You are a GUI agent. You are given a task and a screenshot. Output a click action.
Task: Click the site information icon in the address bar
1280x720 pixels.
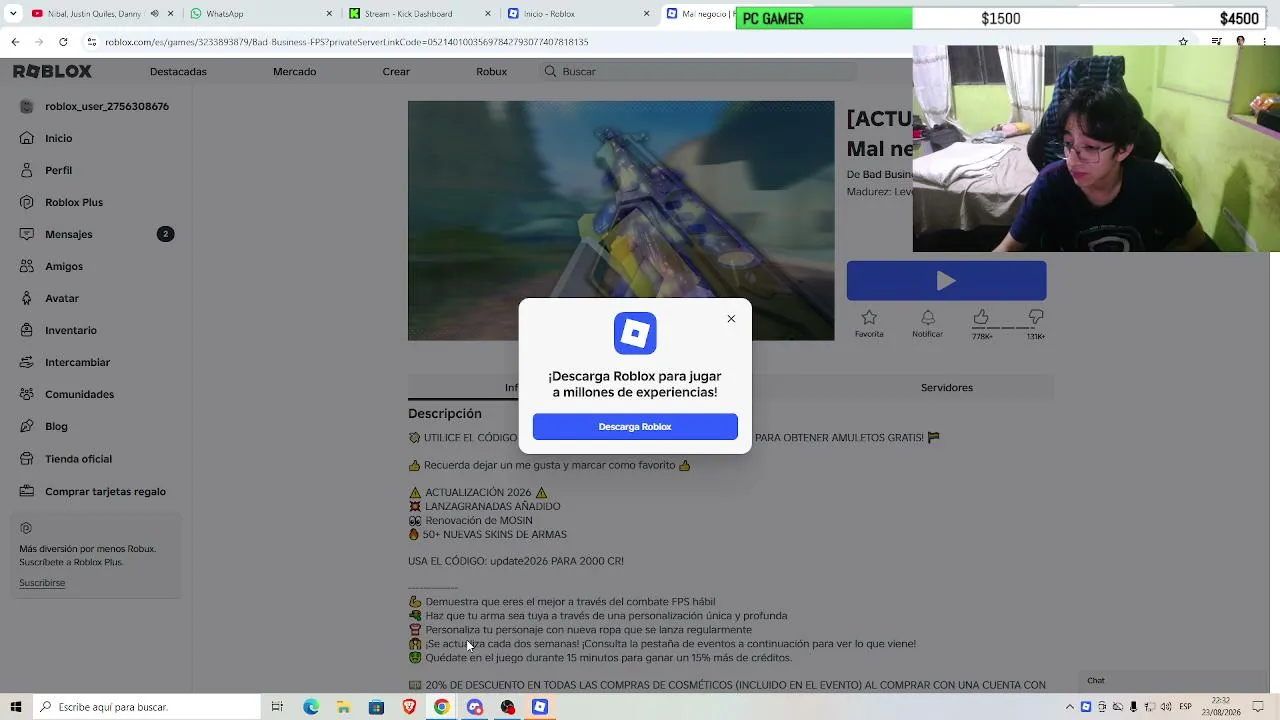point(92,42)
